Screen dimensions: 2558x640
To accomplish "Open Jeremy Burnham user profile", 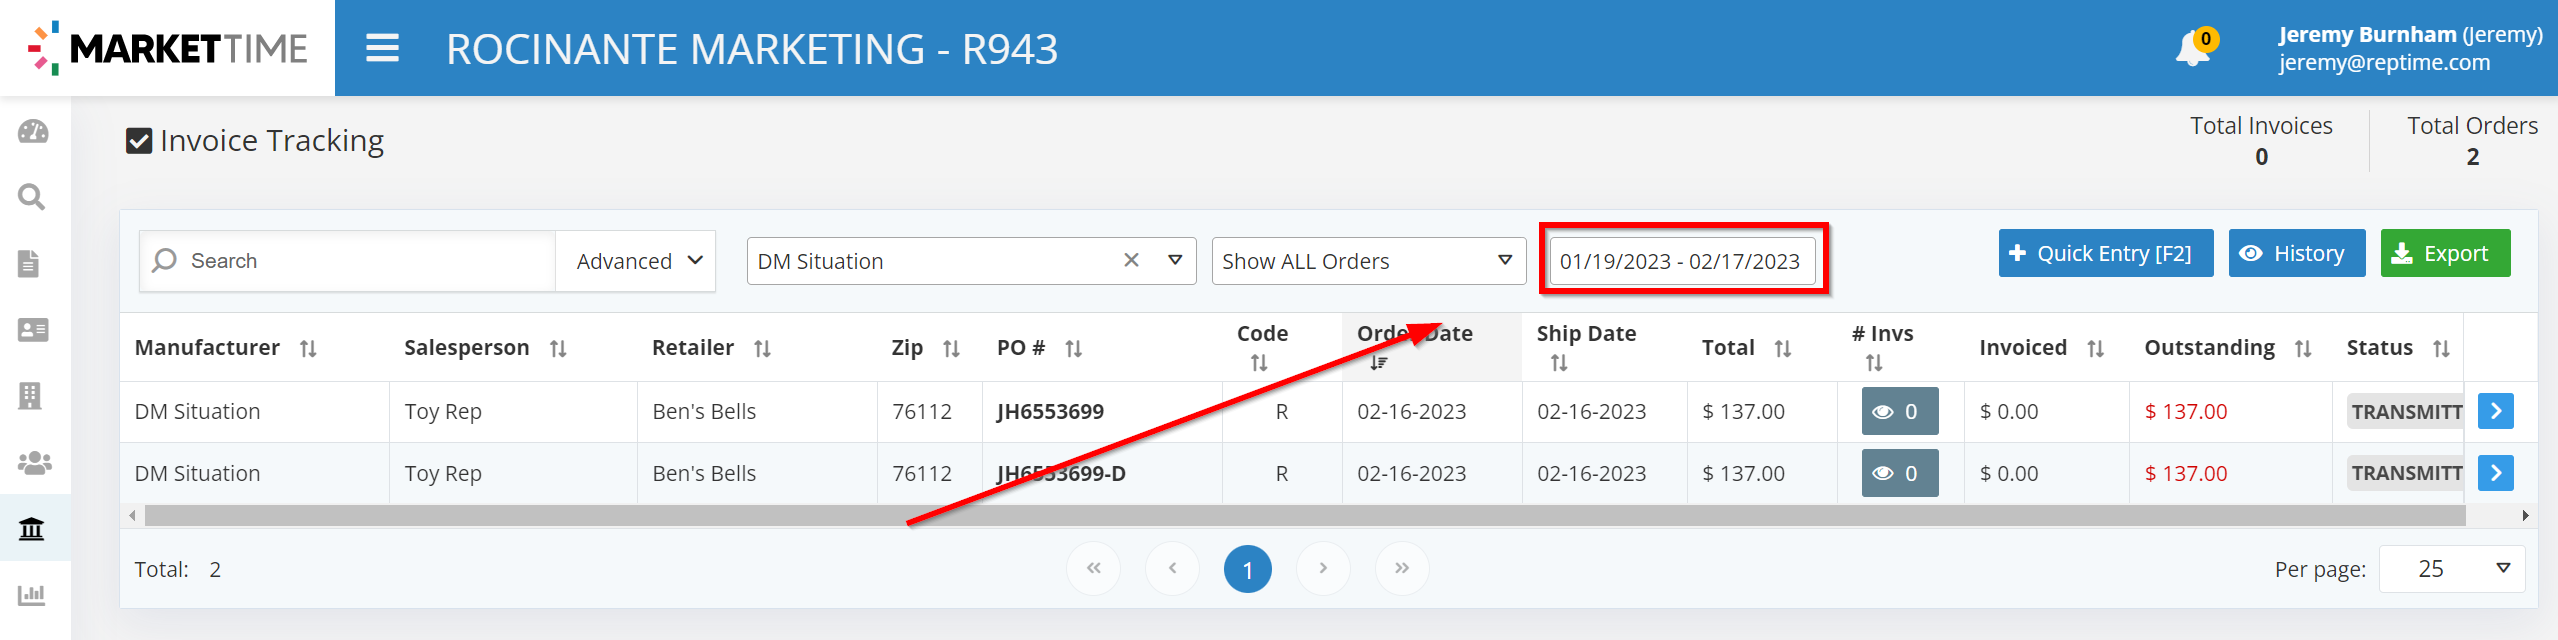I will point(2410,48).
